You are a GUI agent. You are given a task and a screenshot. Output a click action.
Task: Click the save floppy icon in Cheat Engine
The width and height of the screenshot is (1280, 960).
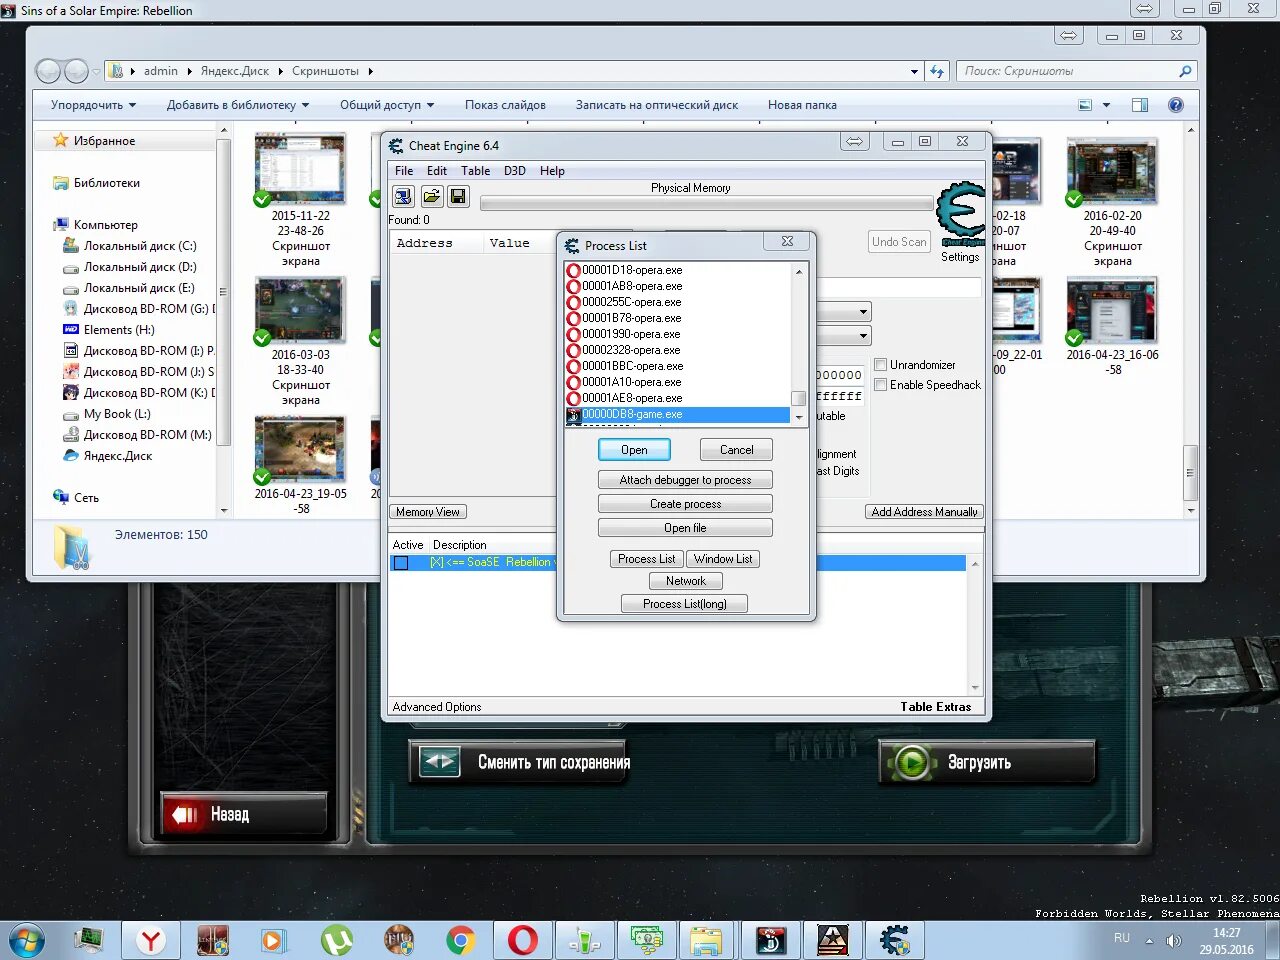458,196
